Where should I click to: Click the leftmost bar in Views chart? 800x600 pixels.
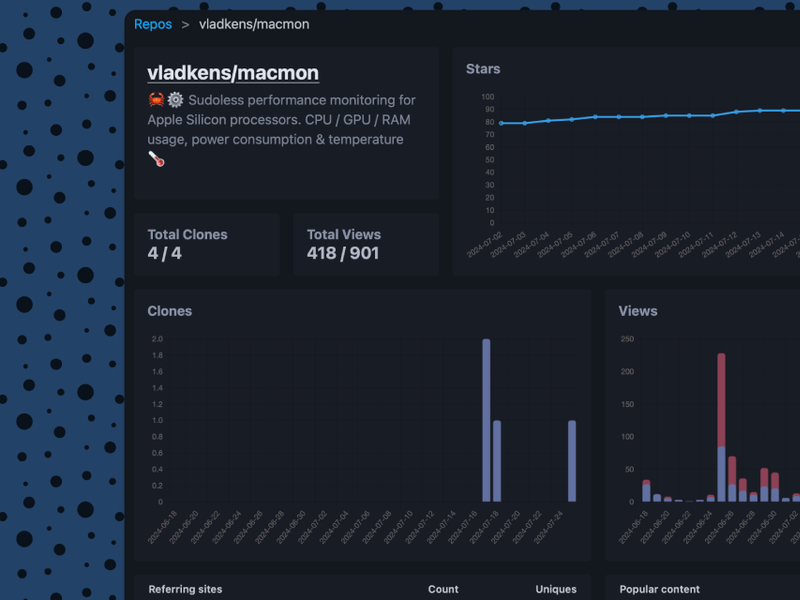point(646,492)
